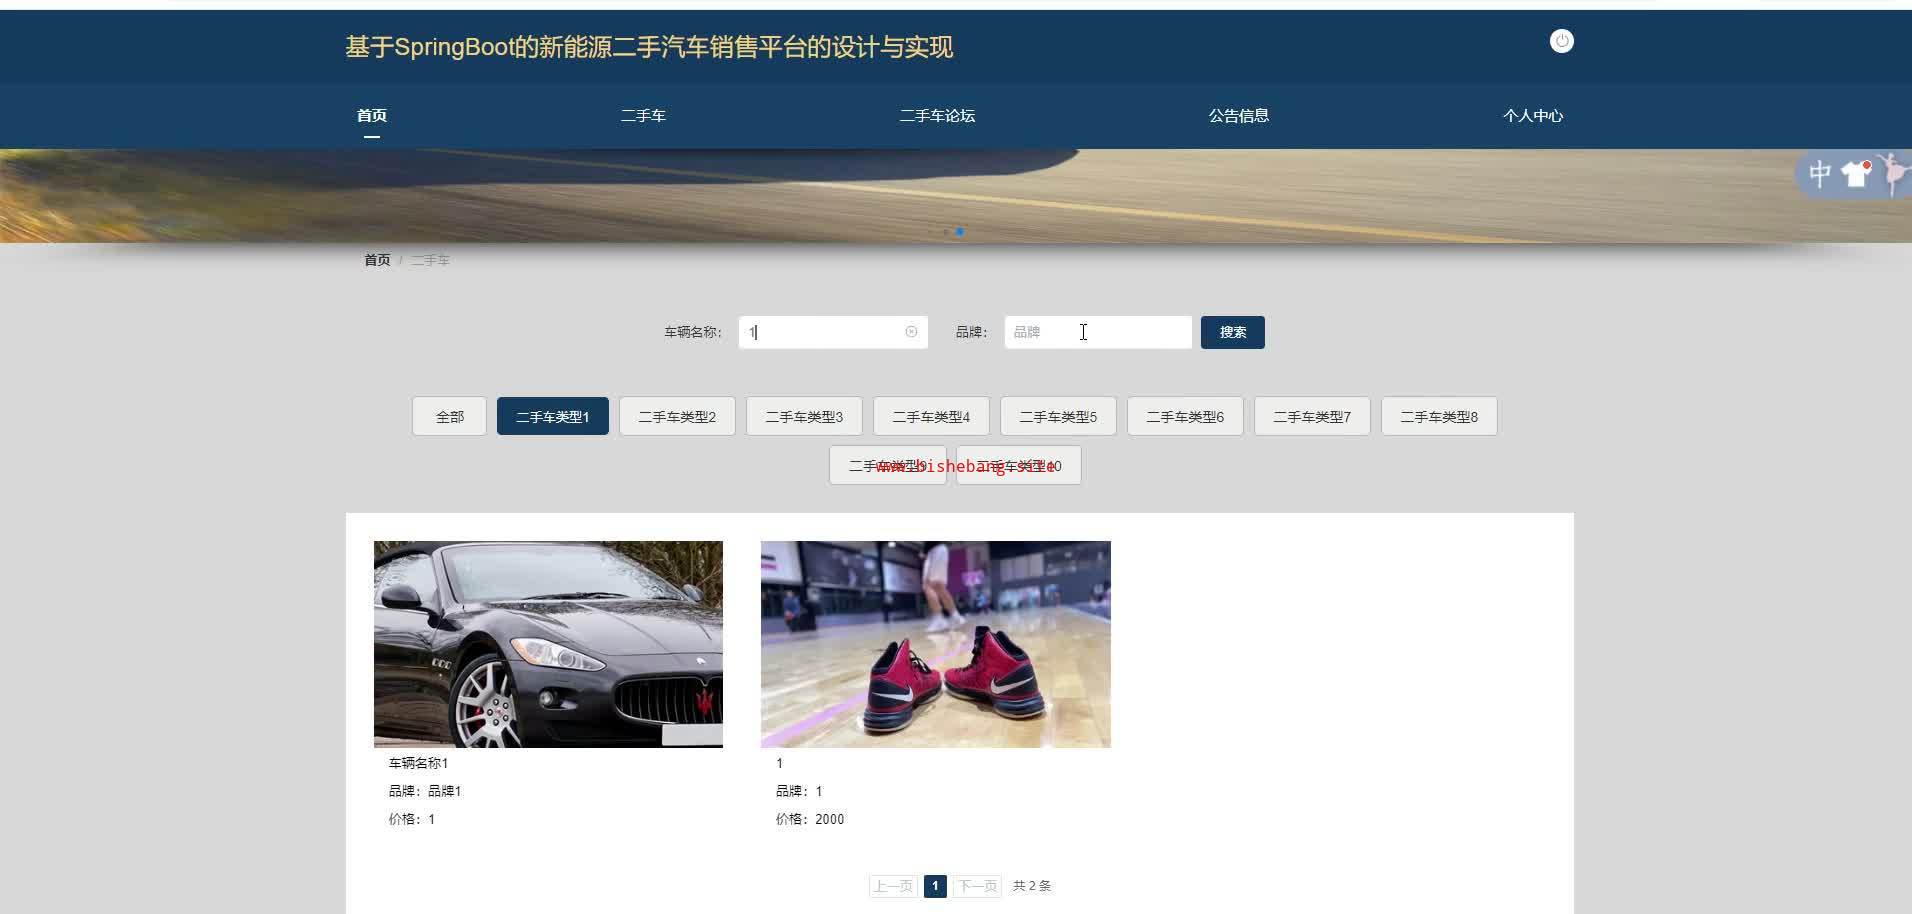Open the 首页 navigation tab

coord(372,116)
